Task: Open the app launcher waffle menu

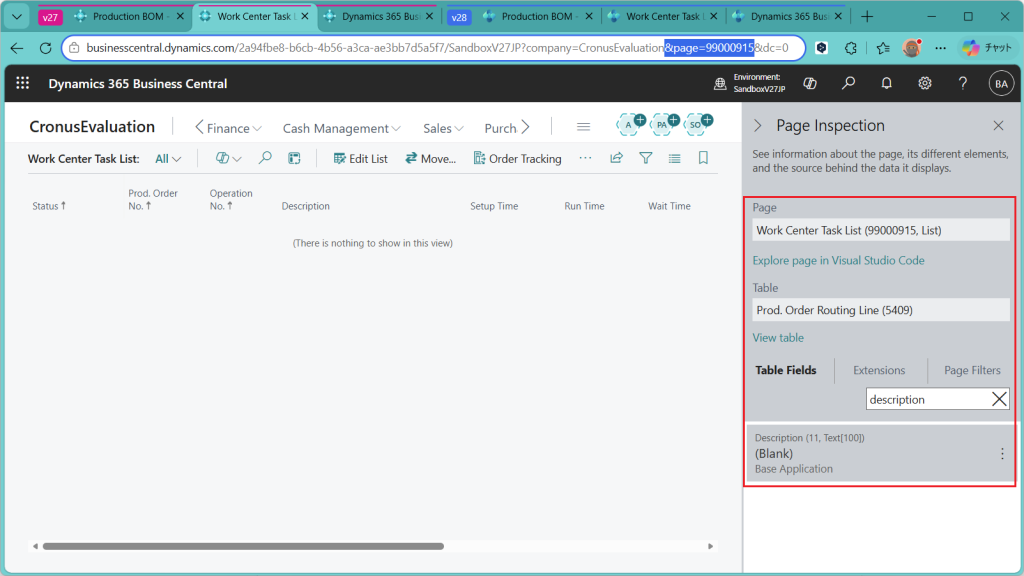Action: (23, 84)
